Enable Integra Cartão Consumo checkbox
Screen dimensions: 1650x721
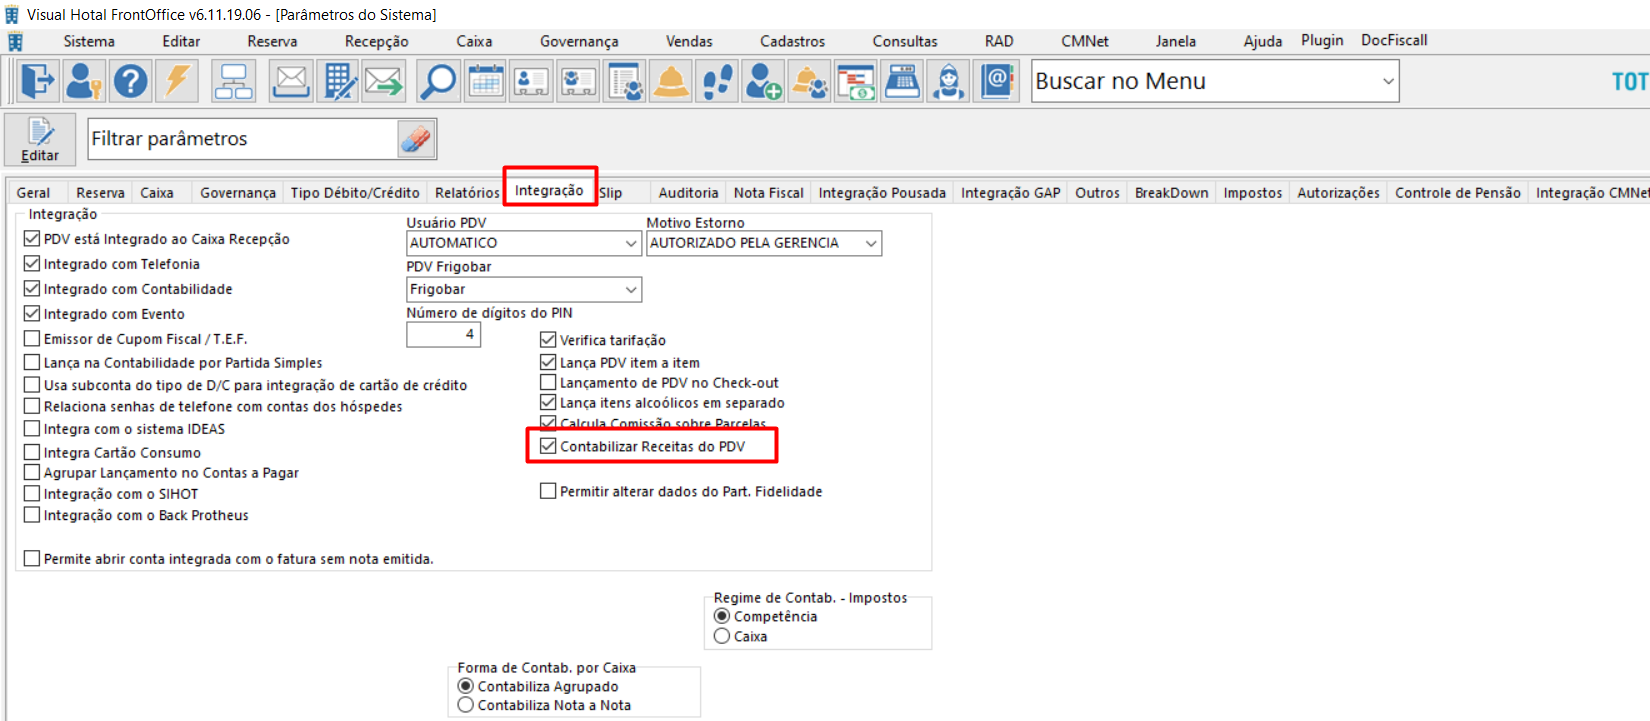pos(32,452)
